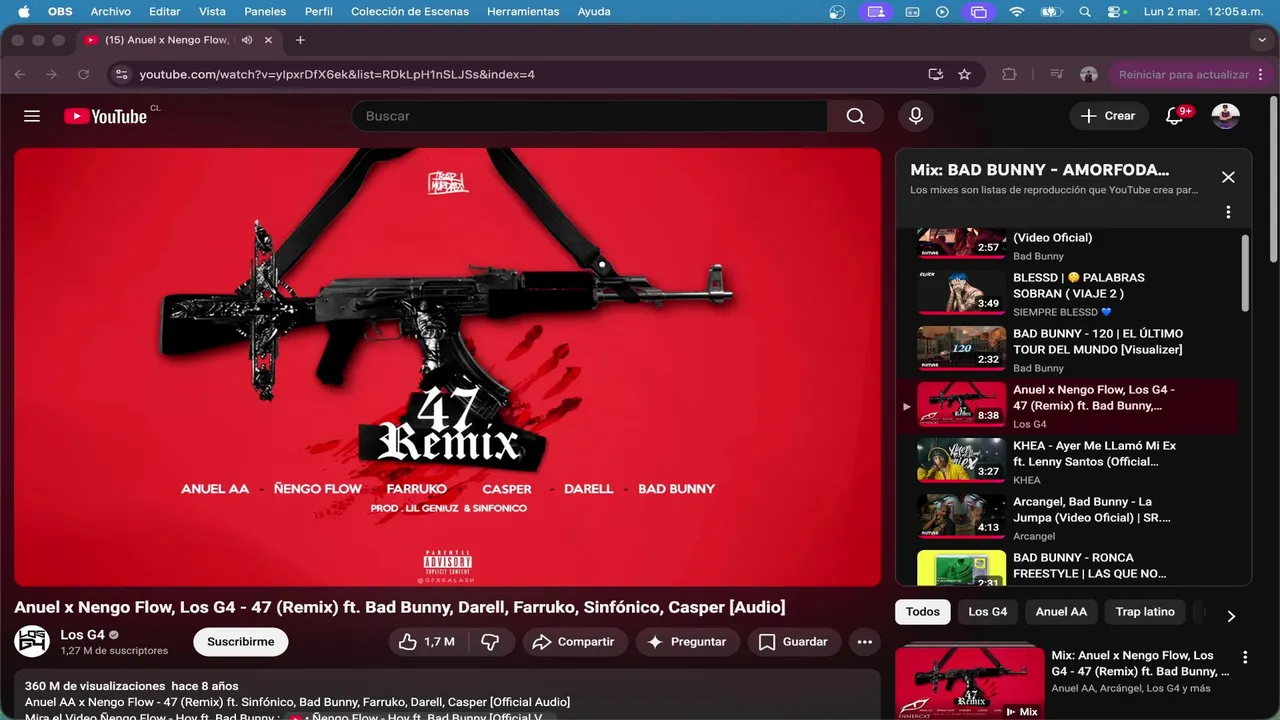This screenshot has width=1280, height=720.
Task: Open macOS Spotlight search
Action: 1085,12
